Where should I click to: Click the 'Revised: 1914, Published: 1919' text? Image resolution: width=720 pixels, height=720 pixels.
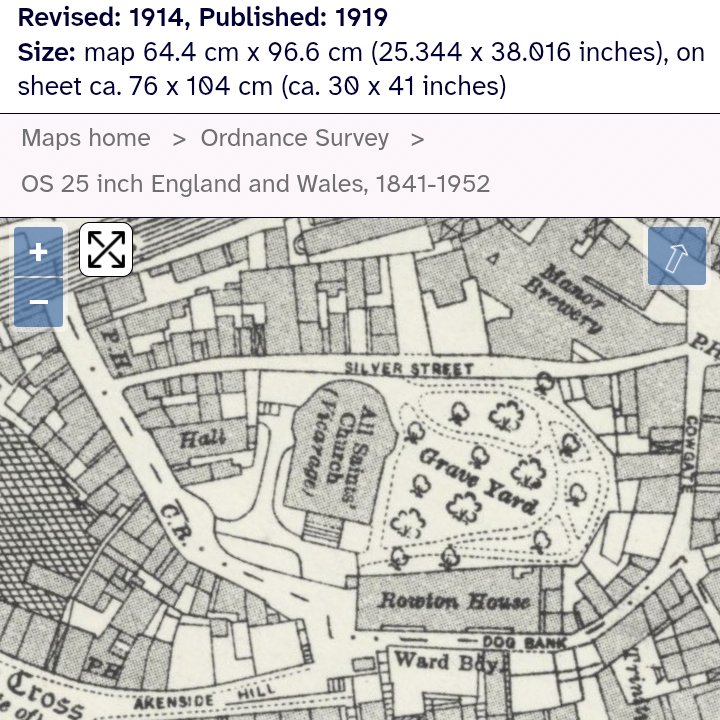(x=202, y=17)
